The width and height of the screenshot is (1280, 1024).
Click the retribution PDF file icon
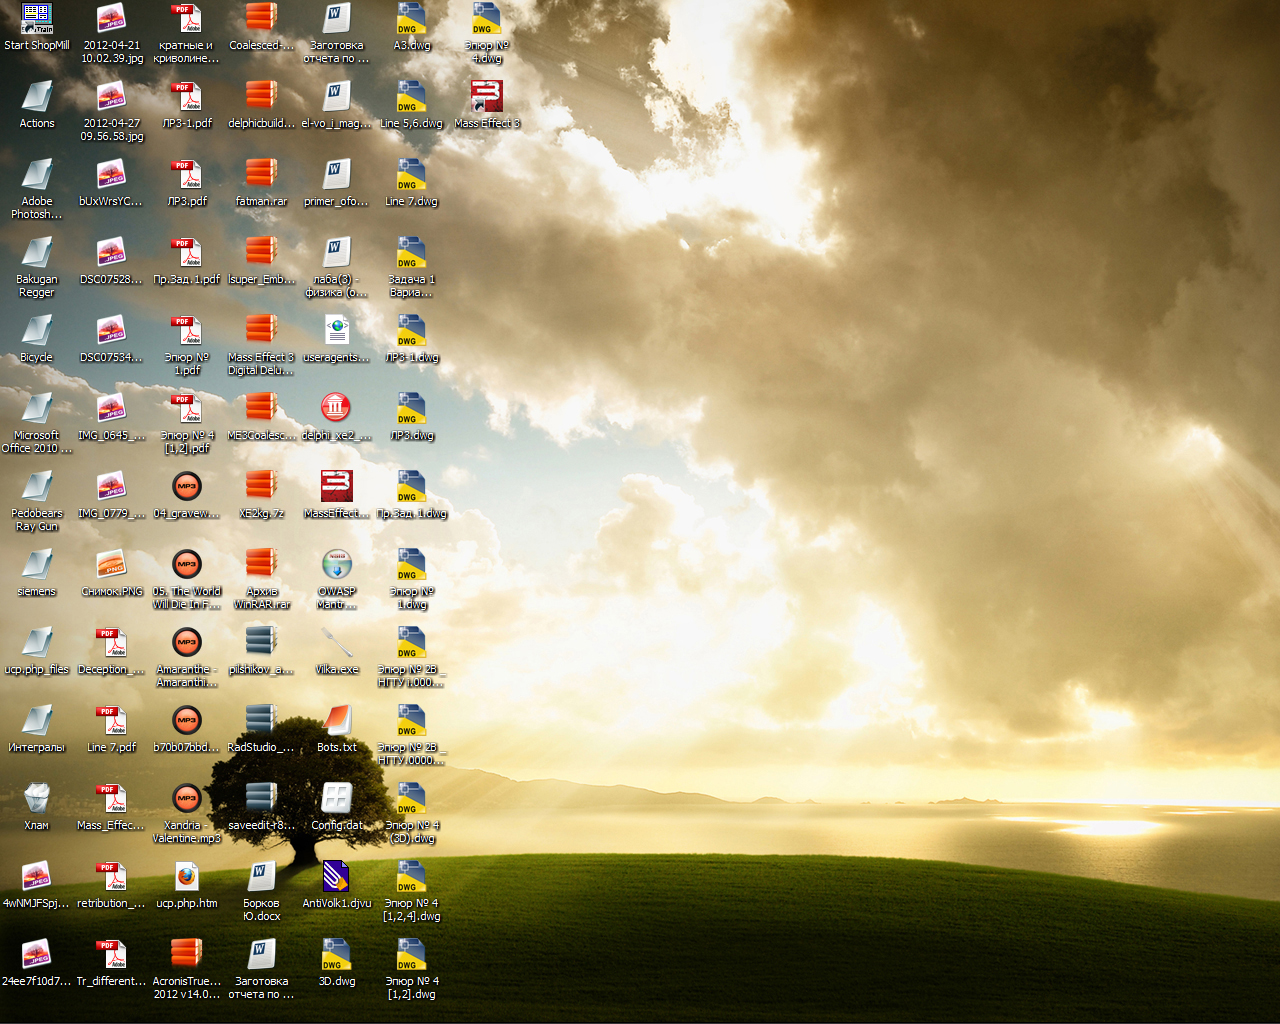(112, 885)
